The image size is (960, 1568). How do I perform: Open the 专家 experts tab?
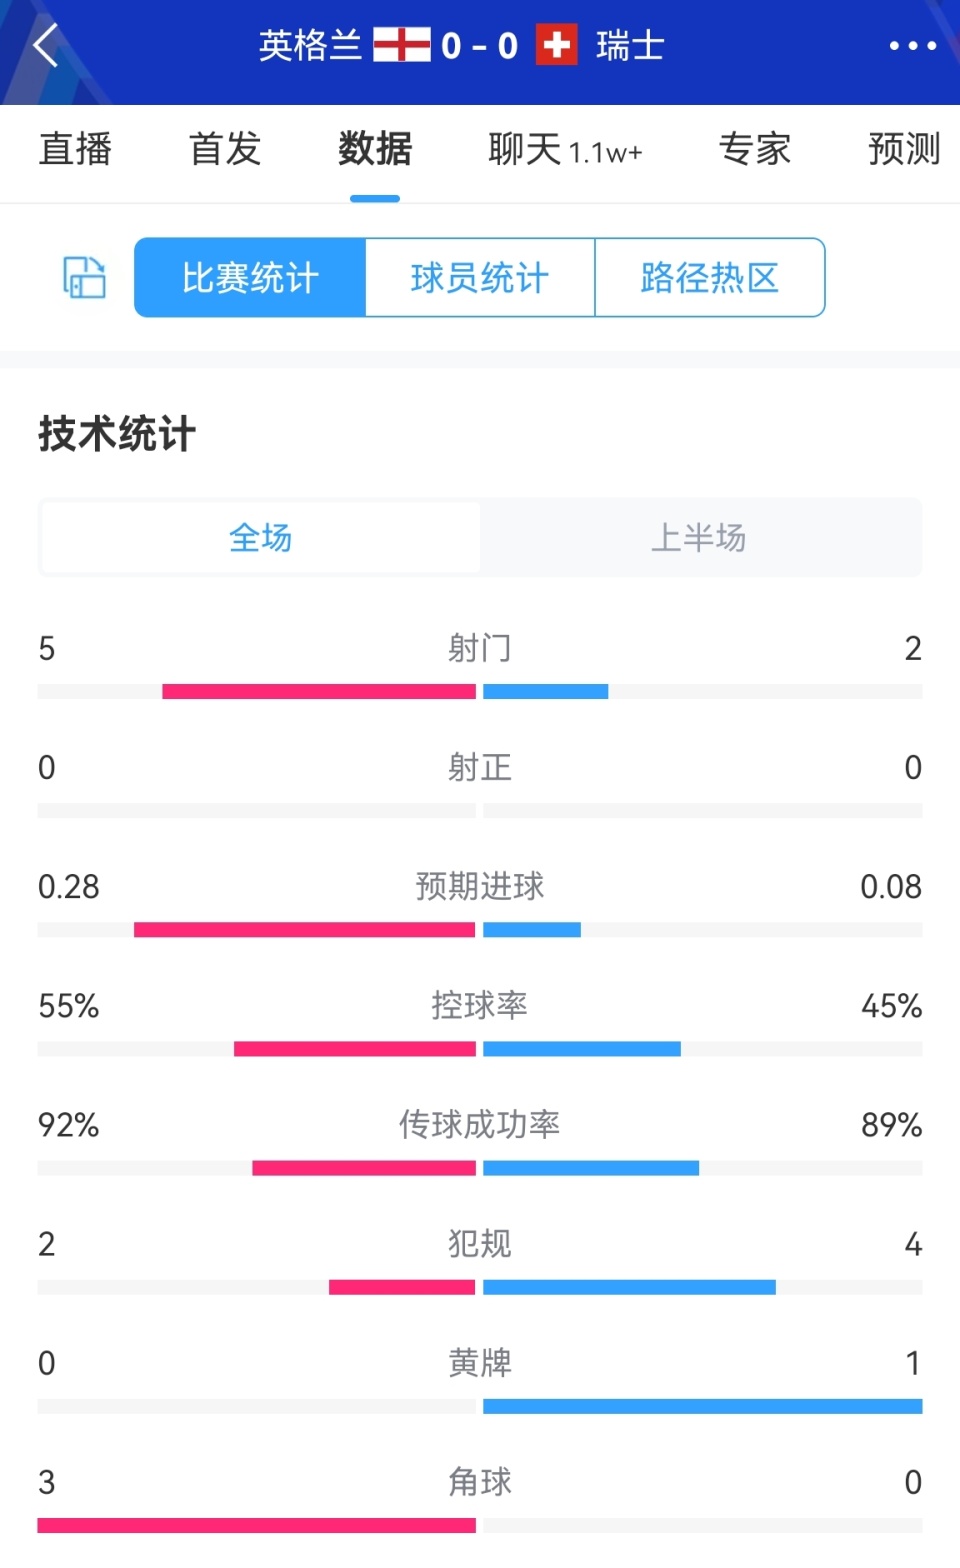(x=755, y=149)
